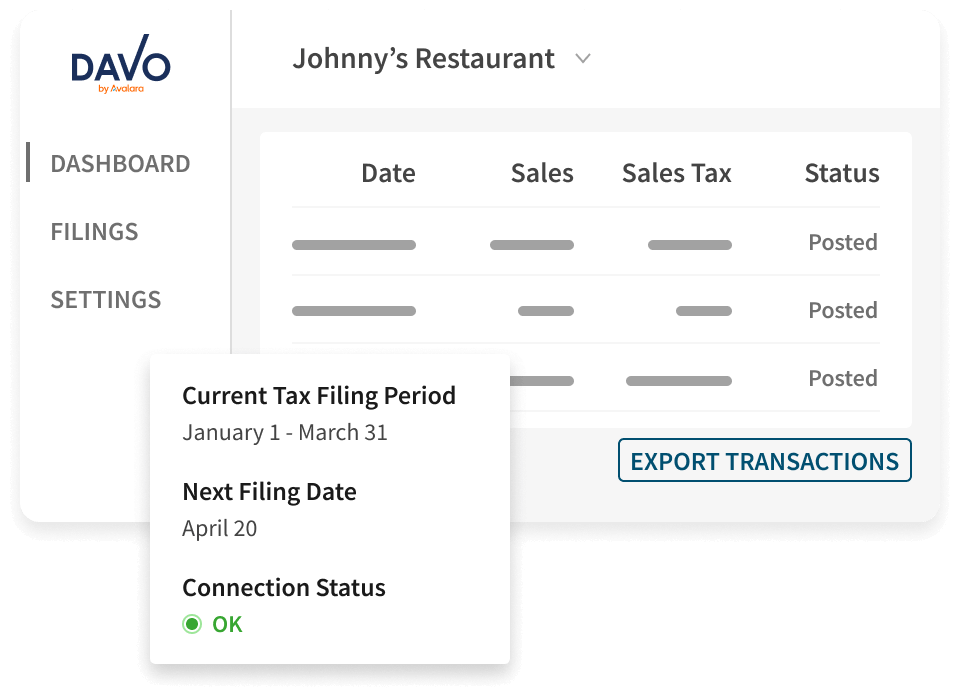The image size is (960, 694).
Task: Open Settings from the sidebar
Action: tap(105, 300)
